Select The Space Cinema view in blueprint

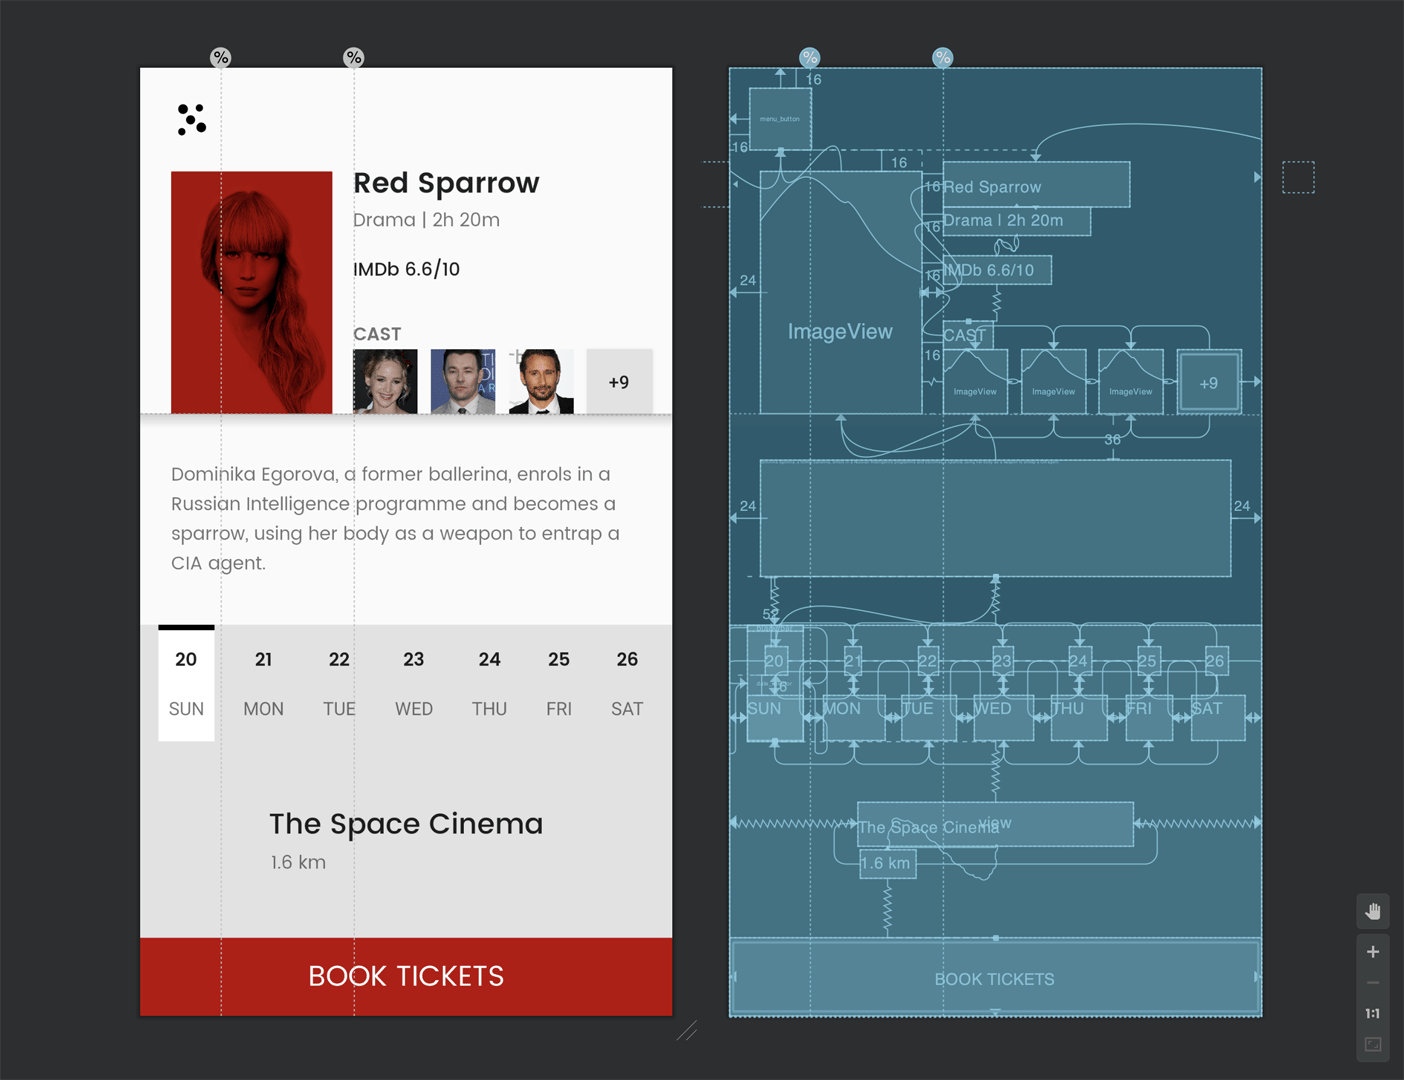tap(995, 824)
